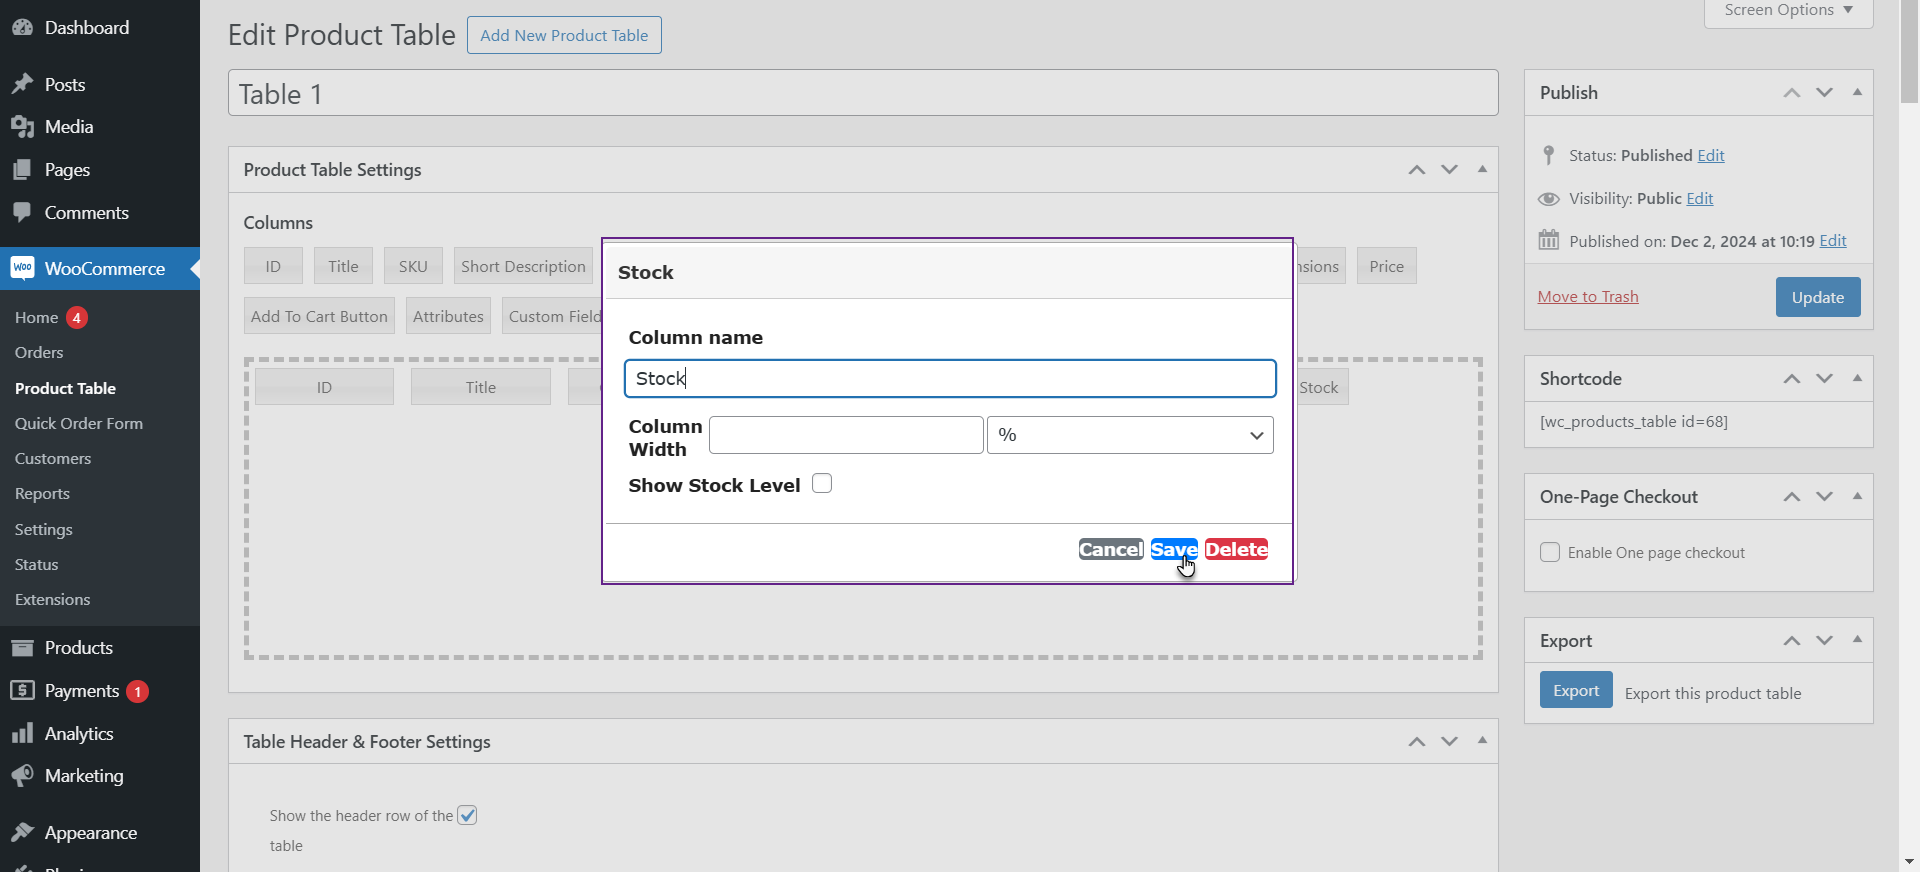Open the column width unit dropdown
This screenshot has height=872, width=1920.
point(1130,436)
